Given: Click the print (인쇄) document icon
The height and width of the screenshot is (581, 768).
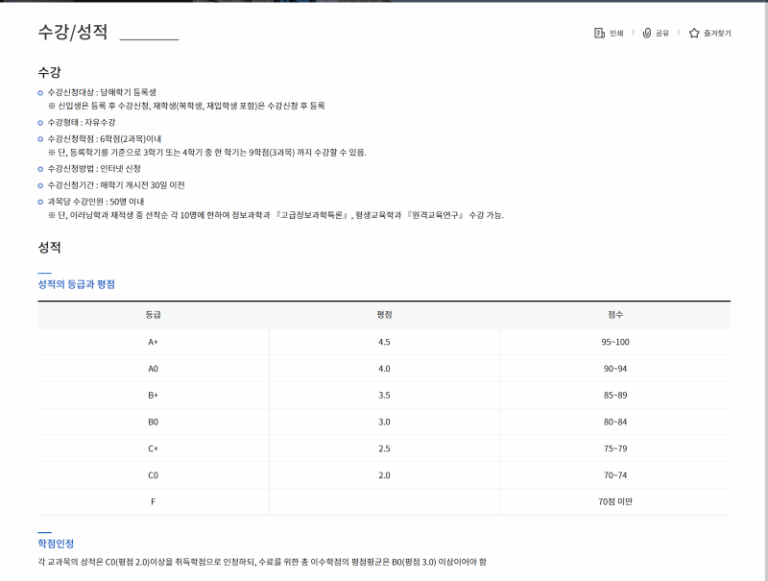Looking at the screenshot, I should [599, 33].
